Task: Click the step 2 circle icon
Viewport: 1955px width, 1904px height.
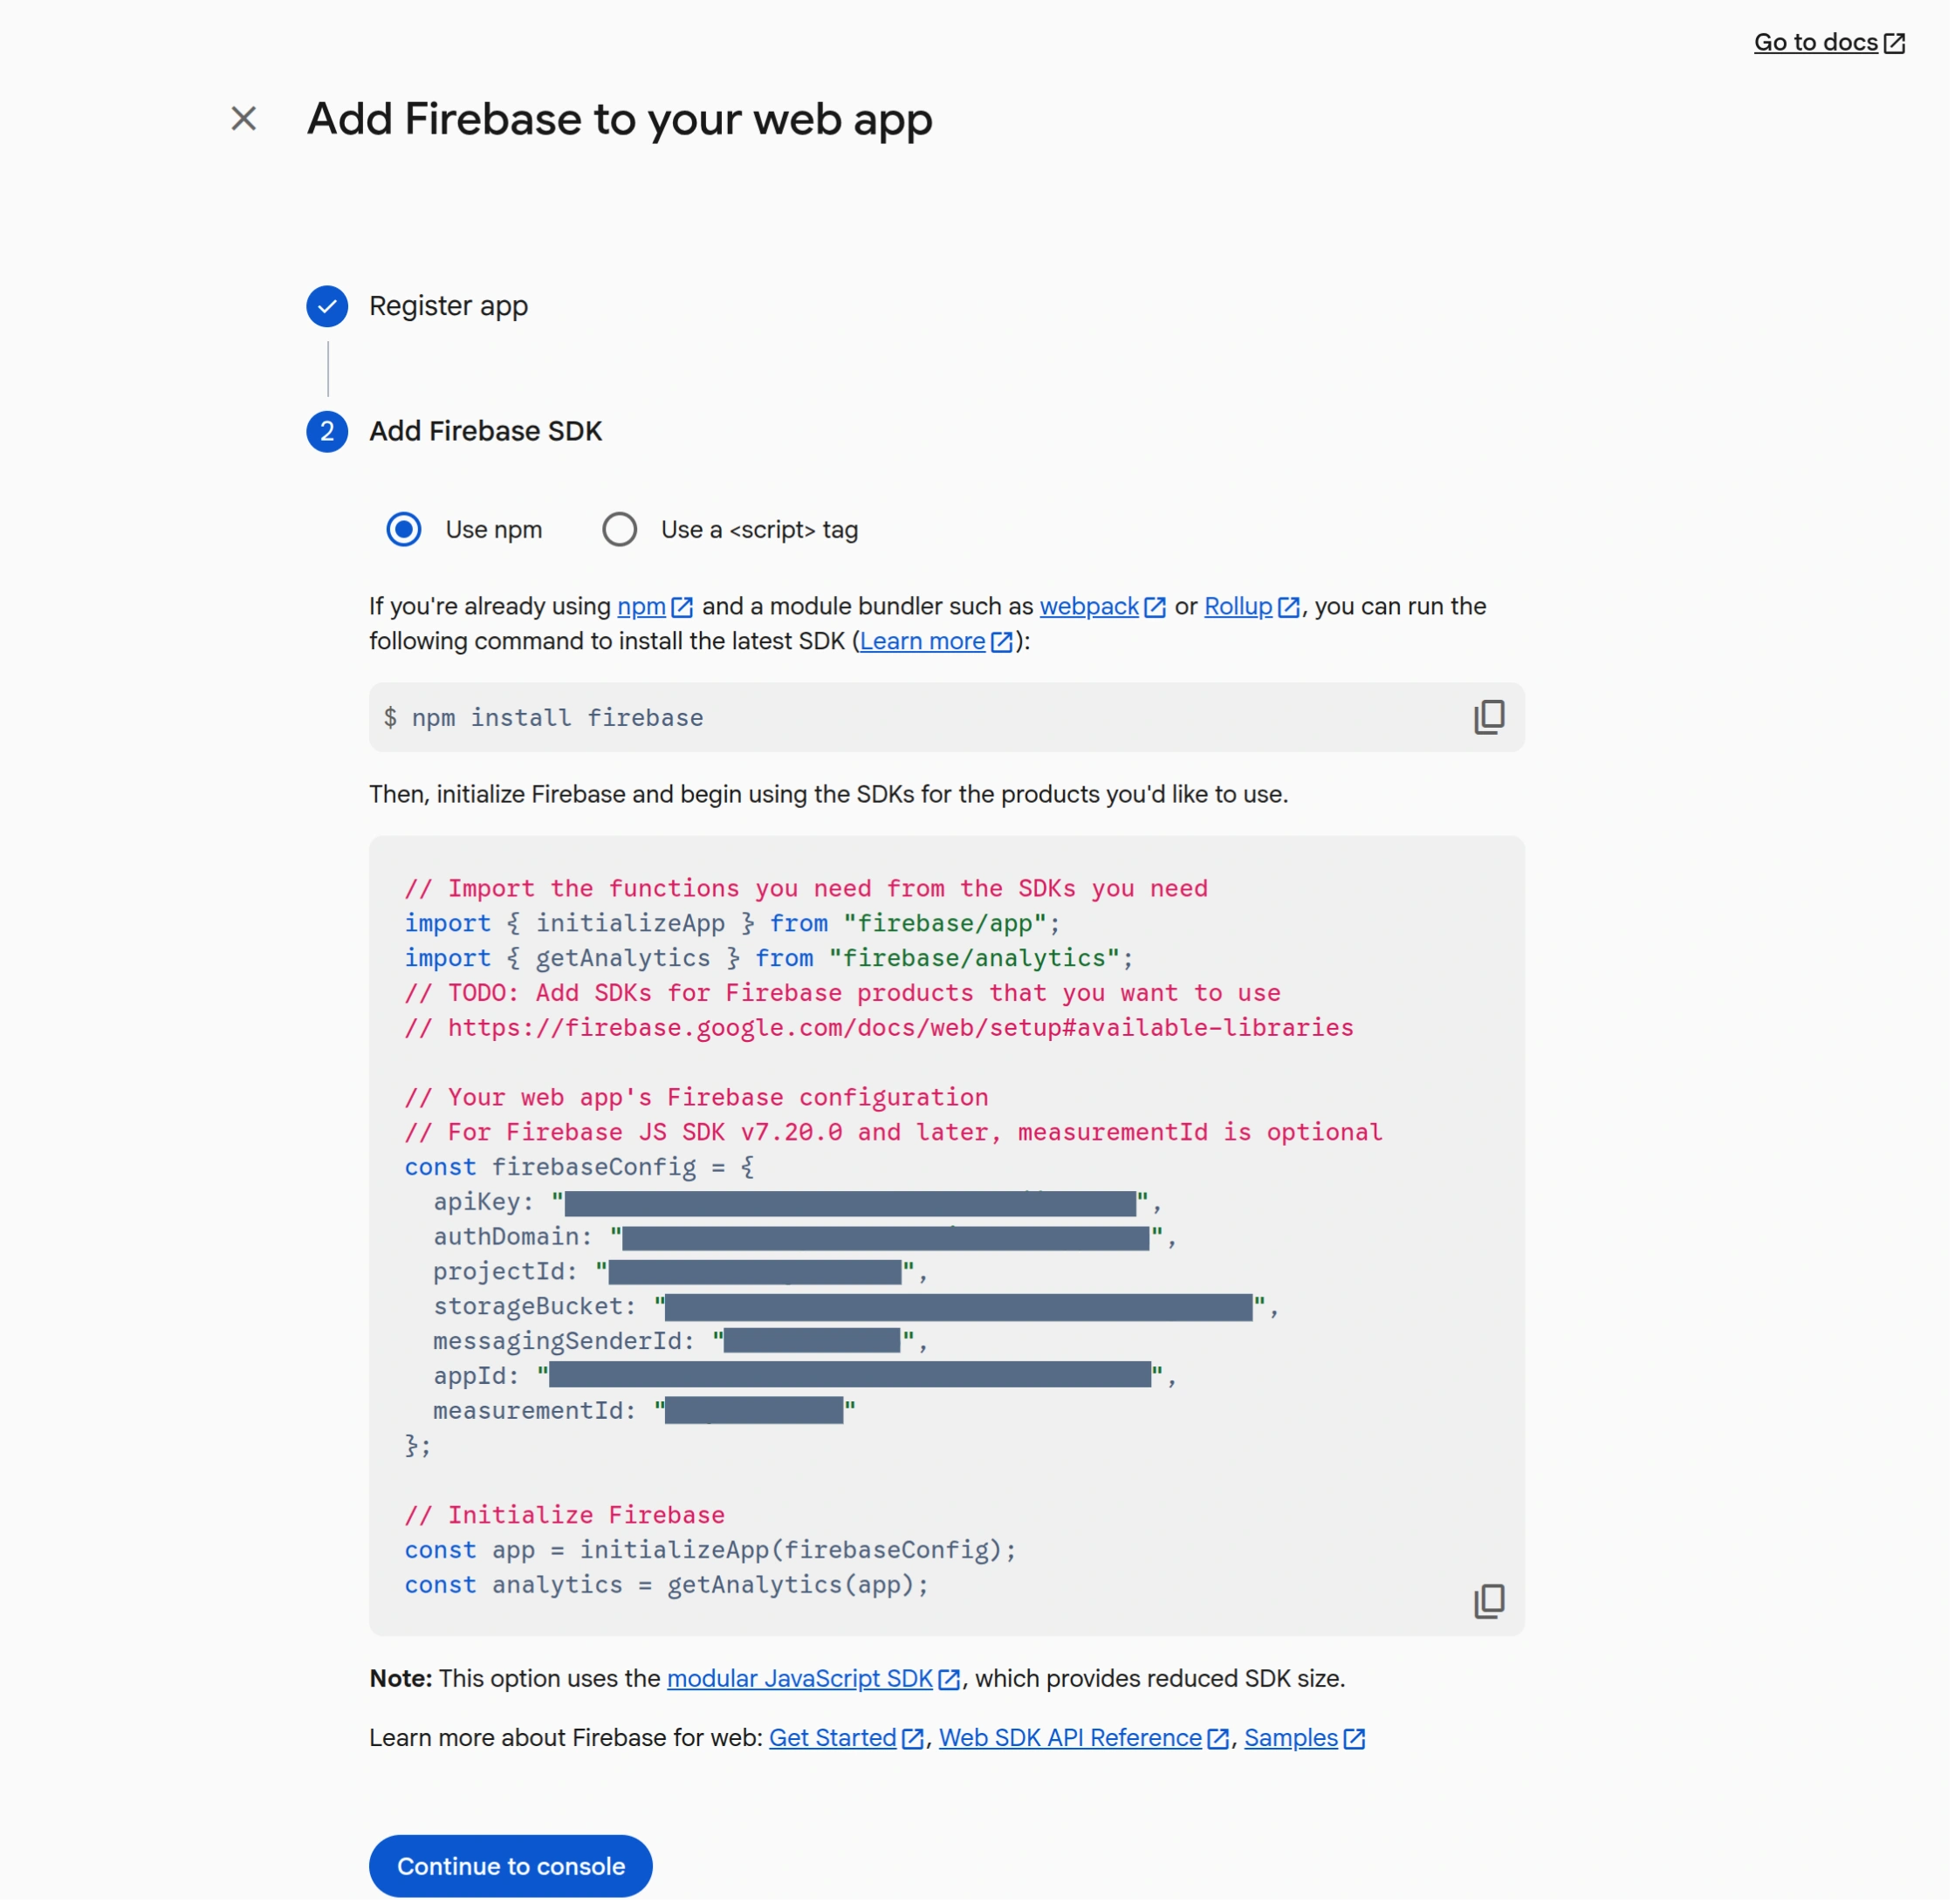Action: click(x=328, y=433)
